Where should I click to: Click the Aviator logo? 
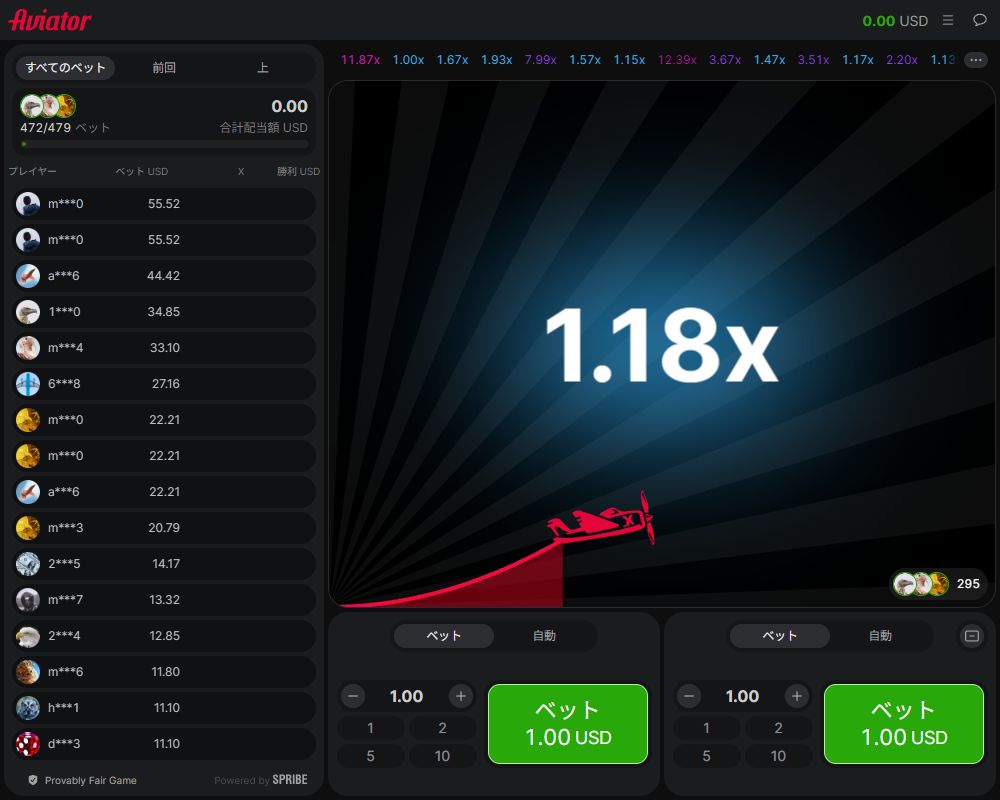click(50, 20)
